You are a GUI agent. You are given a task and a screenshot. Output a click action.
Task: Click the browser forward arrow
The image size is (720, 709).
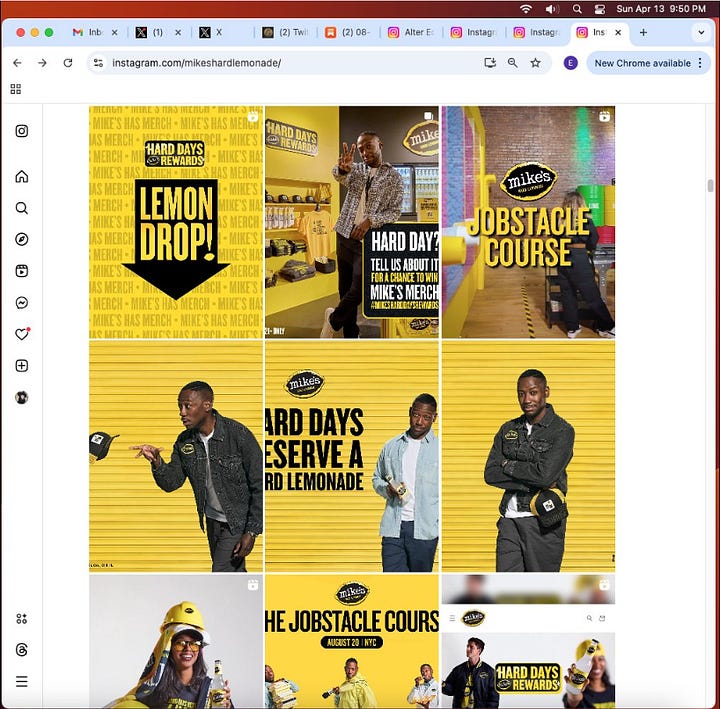click(x=42, y=63)
